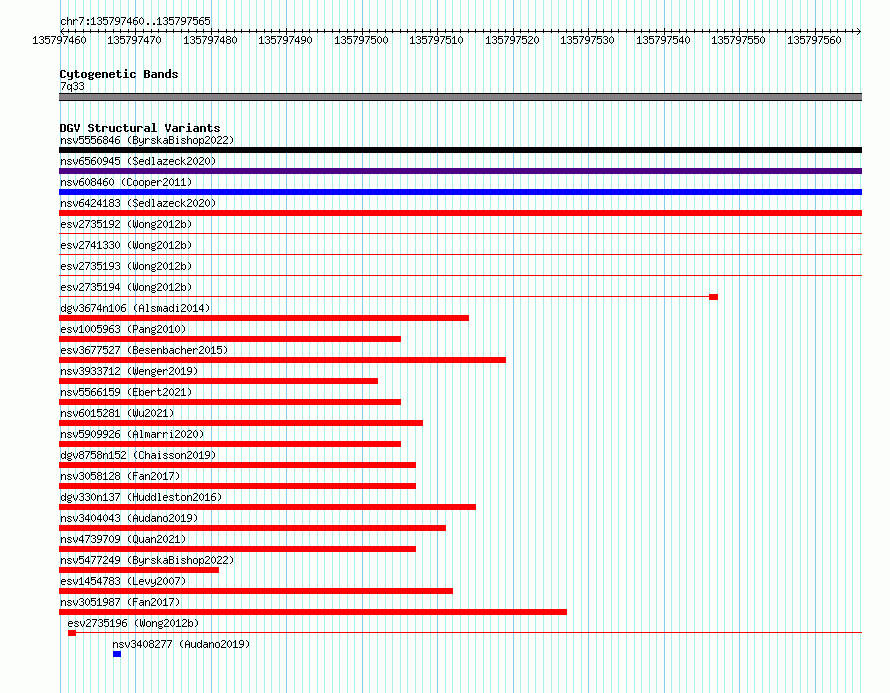Click the purple nsv6560945 variant bar
The image size is (890, 693).
coord(460,171)
